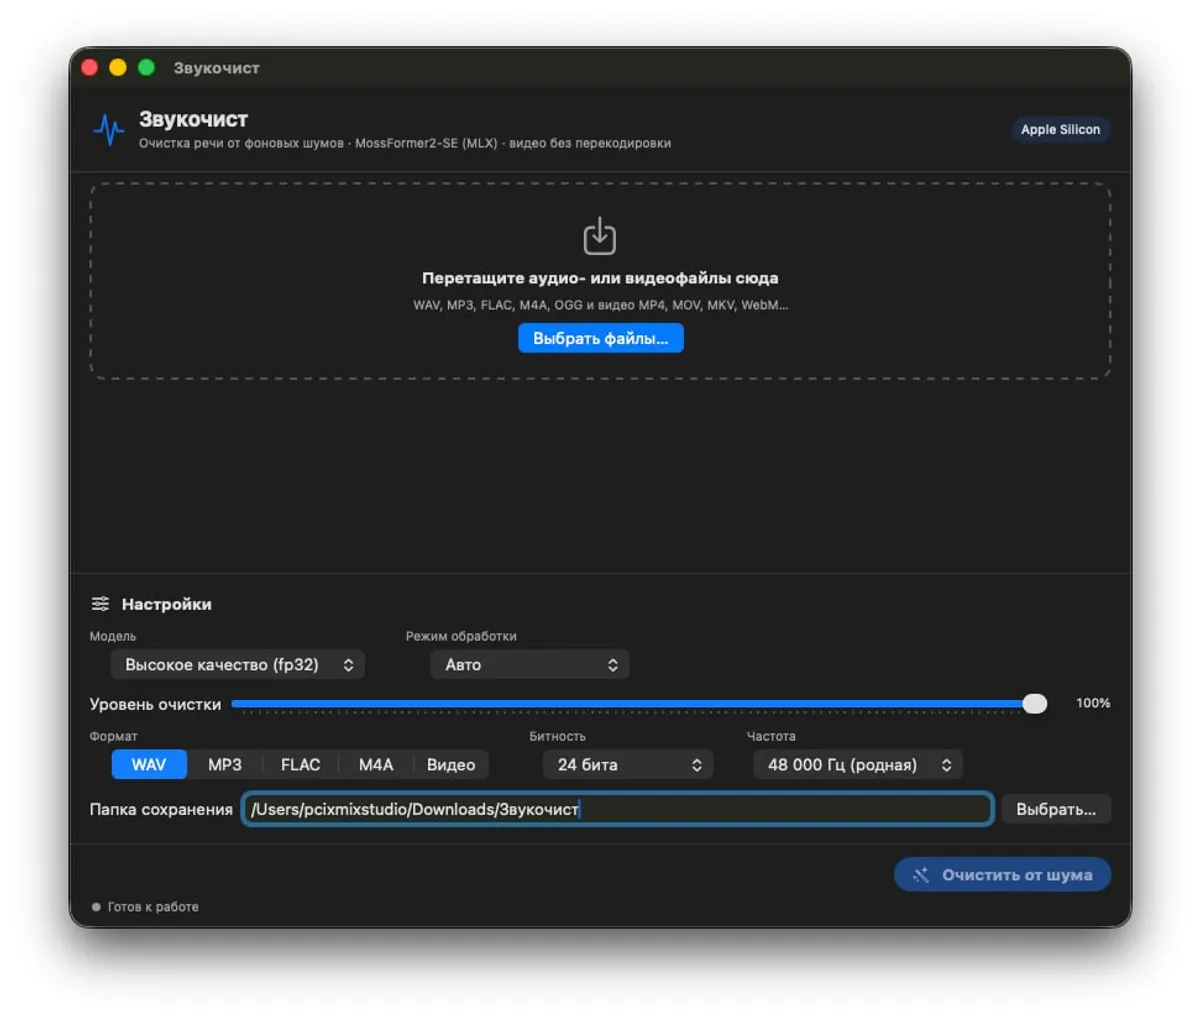Close the Звукочист window with red button
The height and width of the screenshot is (1018, 1200).
(x=89, y=67)
